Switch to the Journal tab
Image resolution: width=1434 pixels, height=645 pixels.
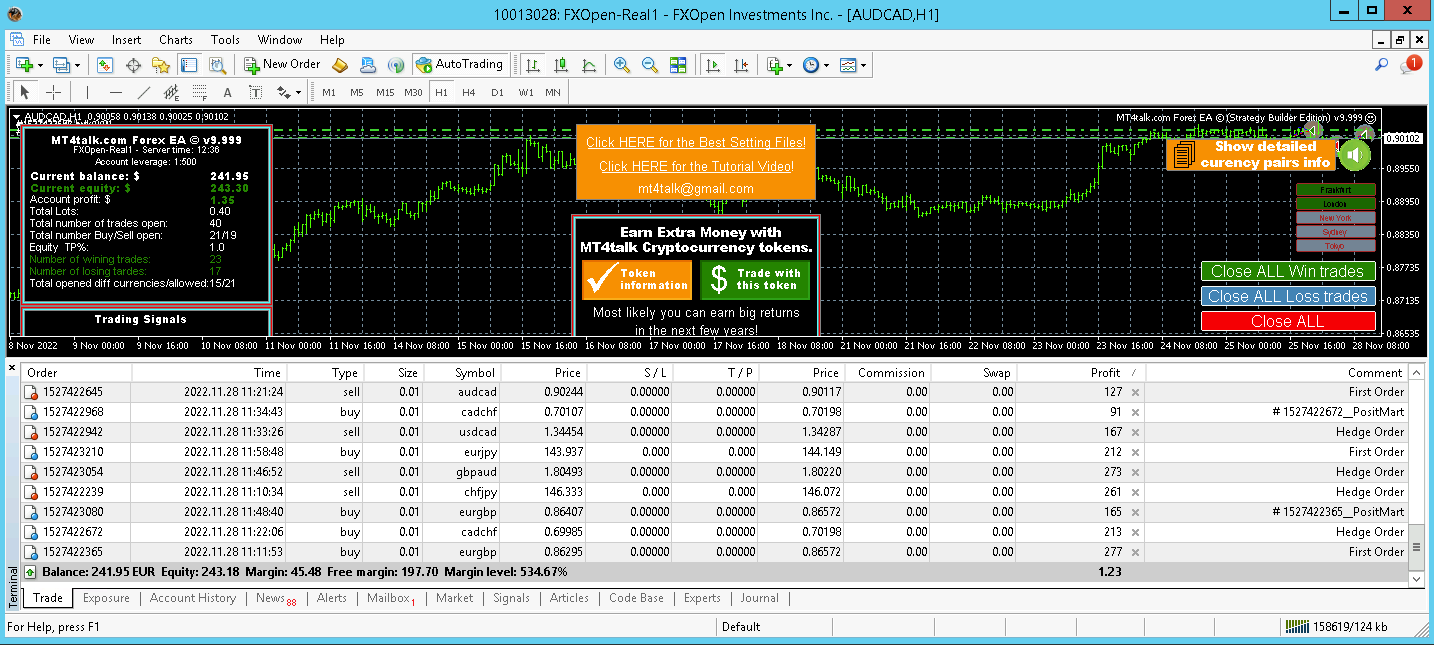pyautogui.click(x=760, y=598)
